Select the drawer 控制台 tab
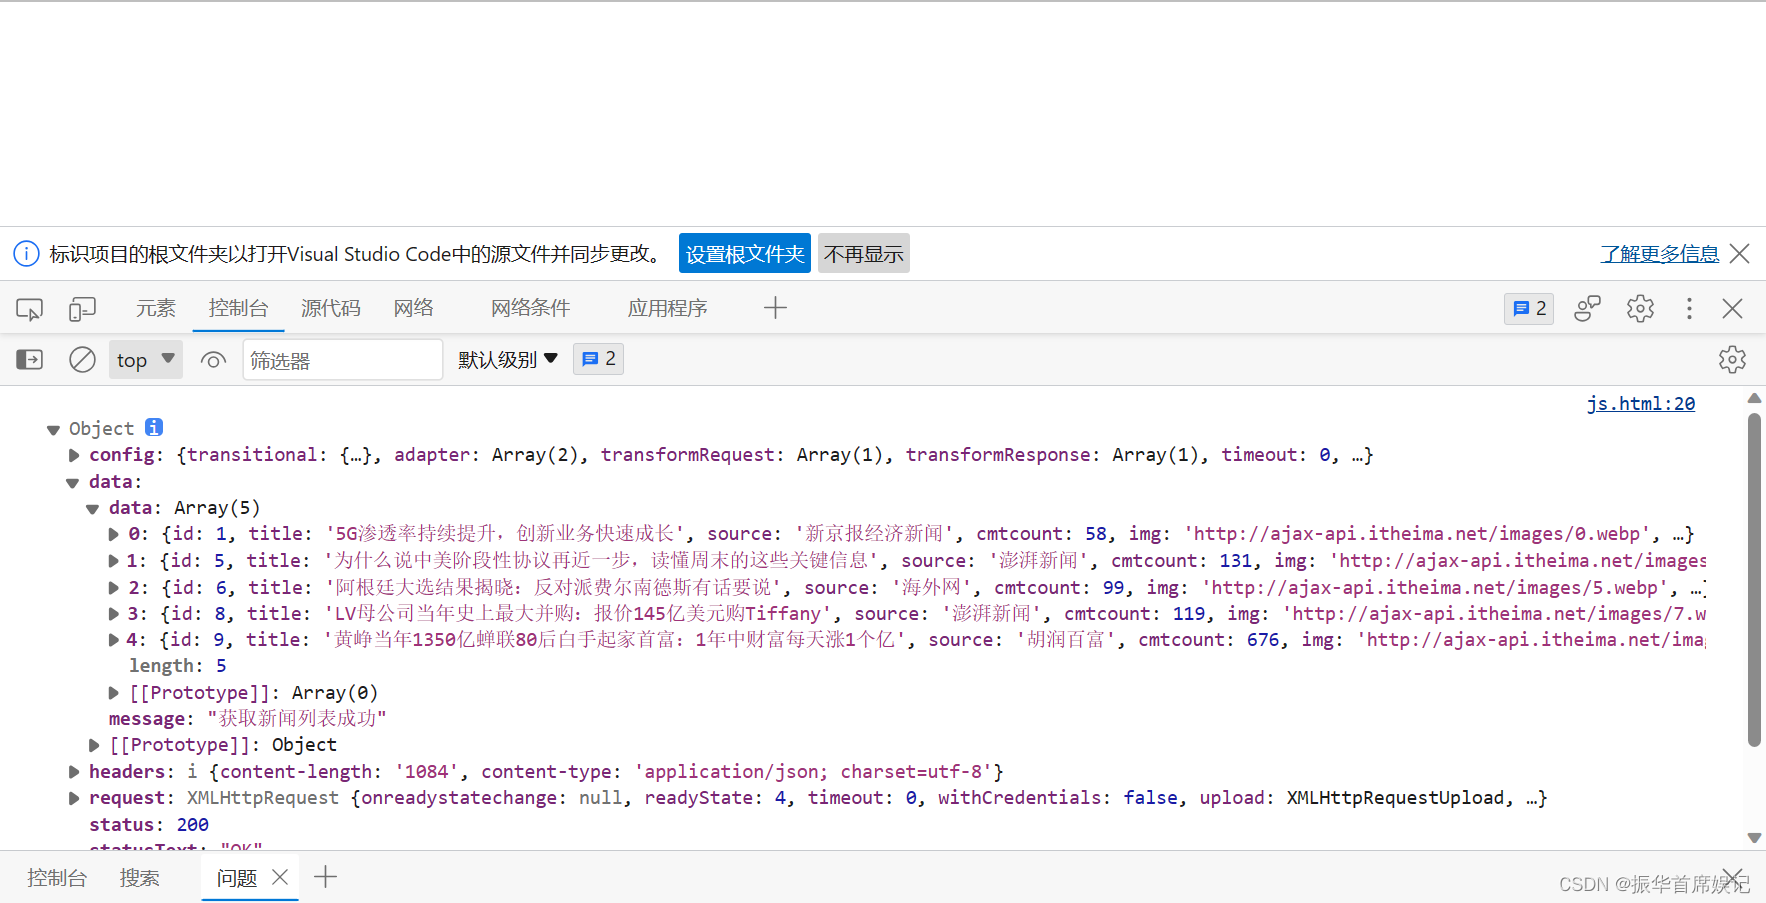This screenshot has height=903, width=1766. [x=57, y=877]
